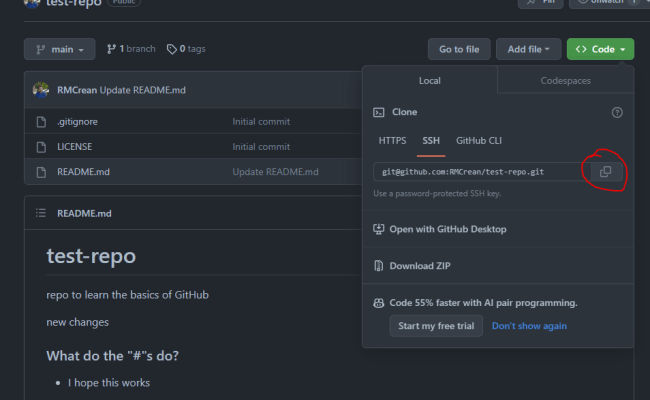Screen dimensions: 650x400
Task: Click the GitHub Desktop icon beside Open with
Action: 378,229
